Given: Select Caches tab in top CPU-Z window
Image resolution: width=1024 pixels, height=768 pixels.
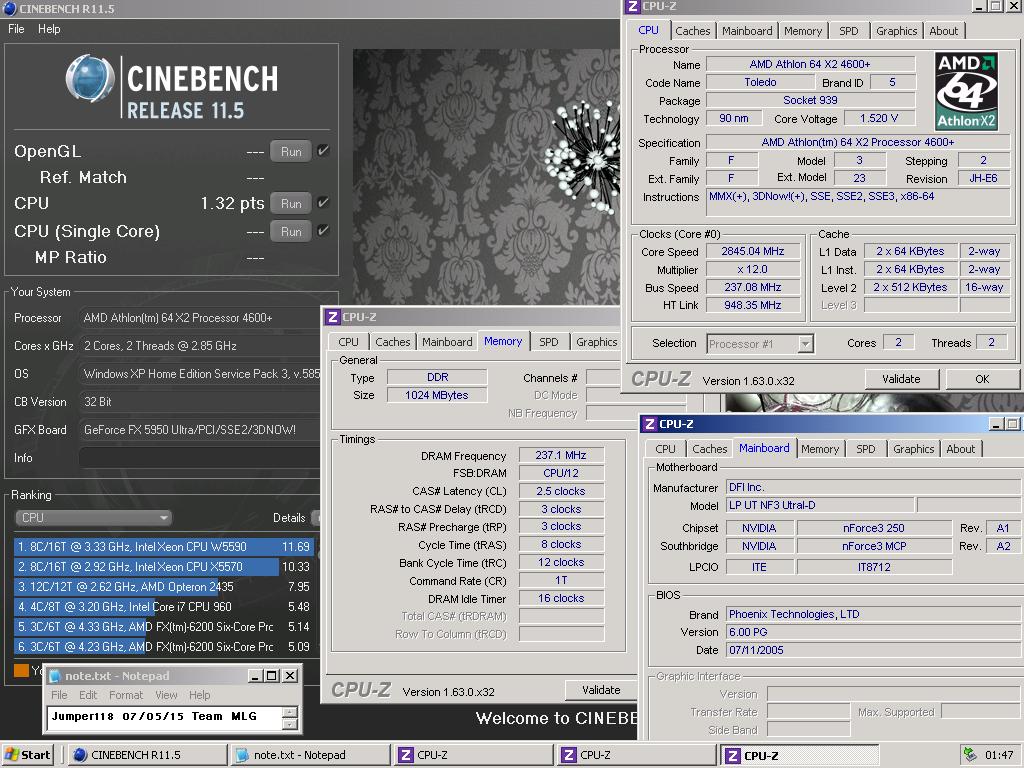Looking at the screenshot, I should pyautogui.click(x=693, y=31).
